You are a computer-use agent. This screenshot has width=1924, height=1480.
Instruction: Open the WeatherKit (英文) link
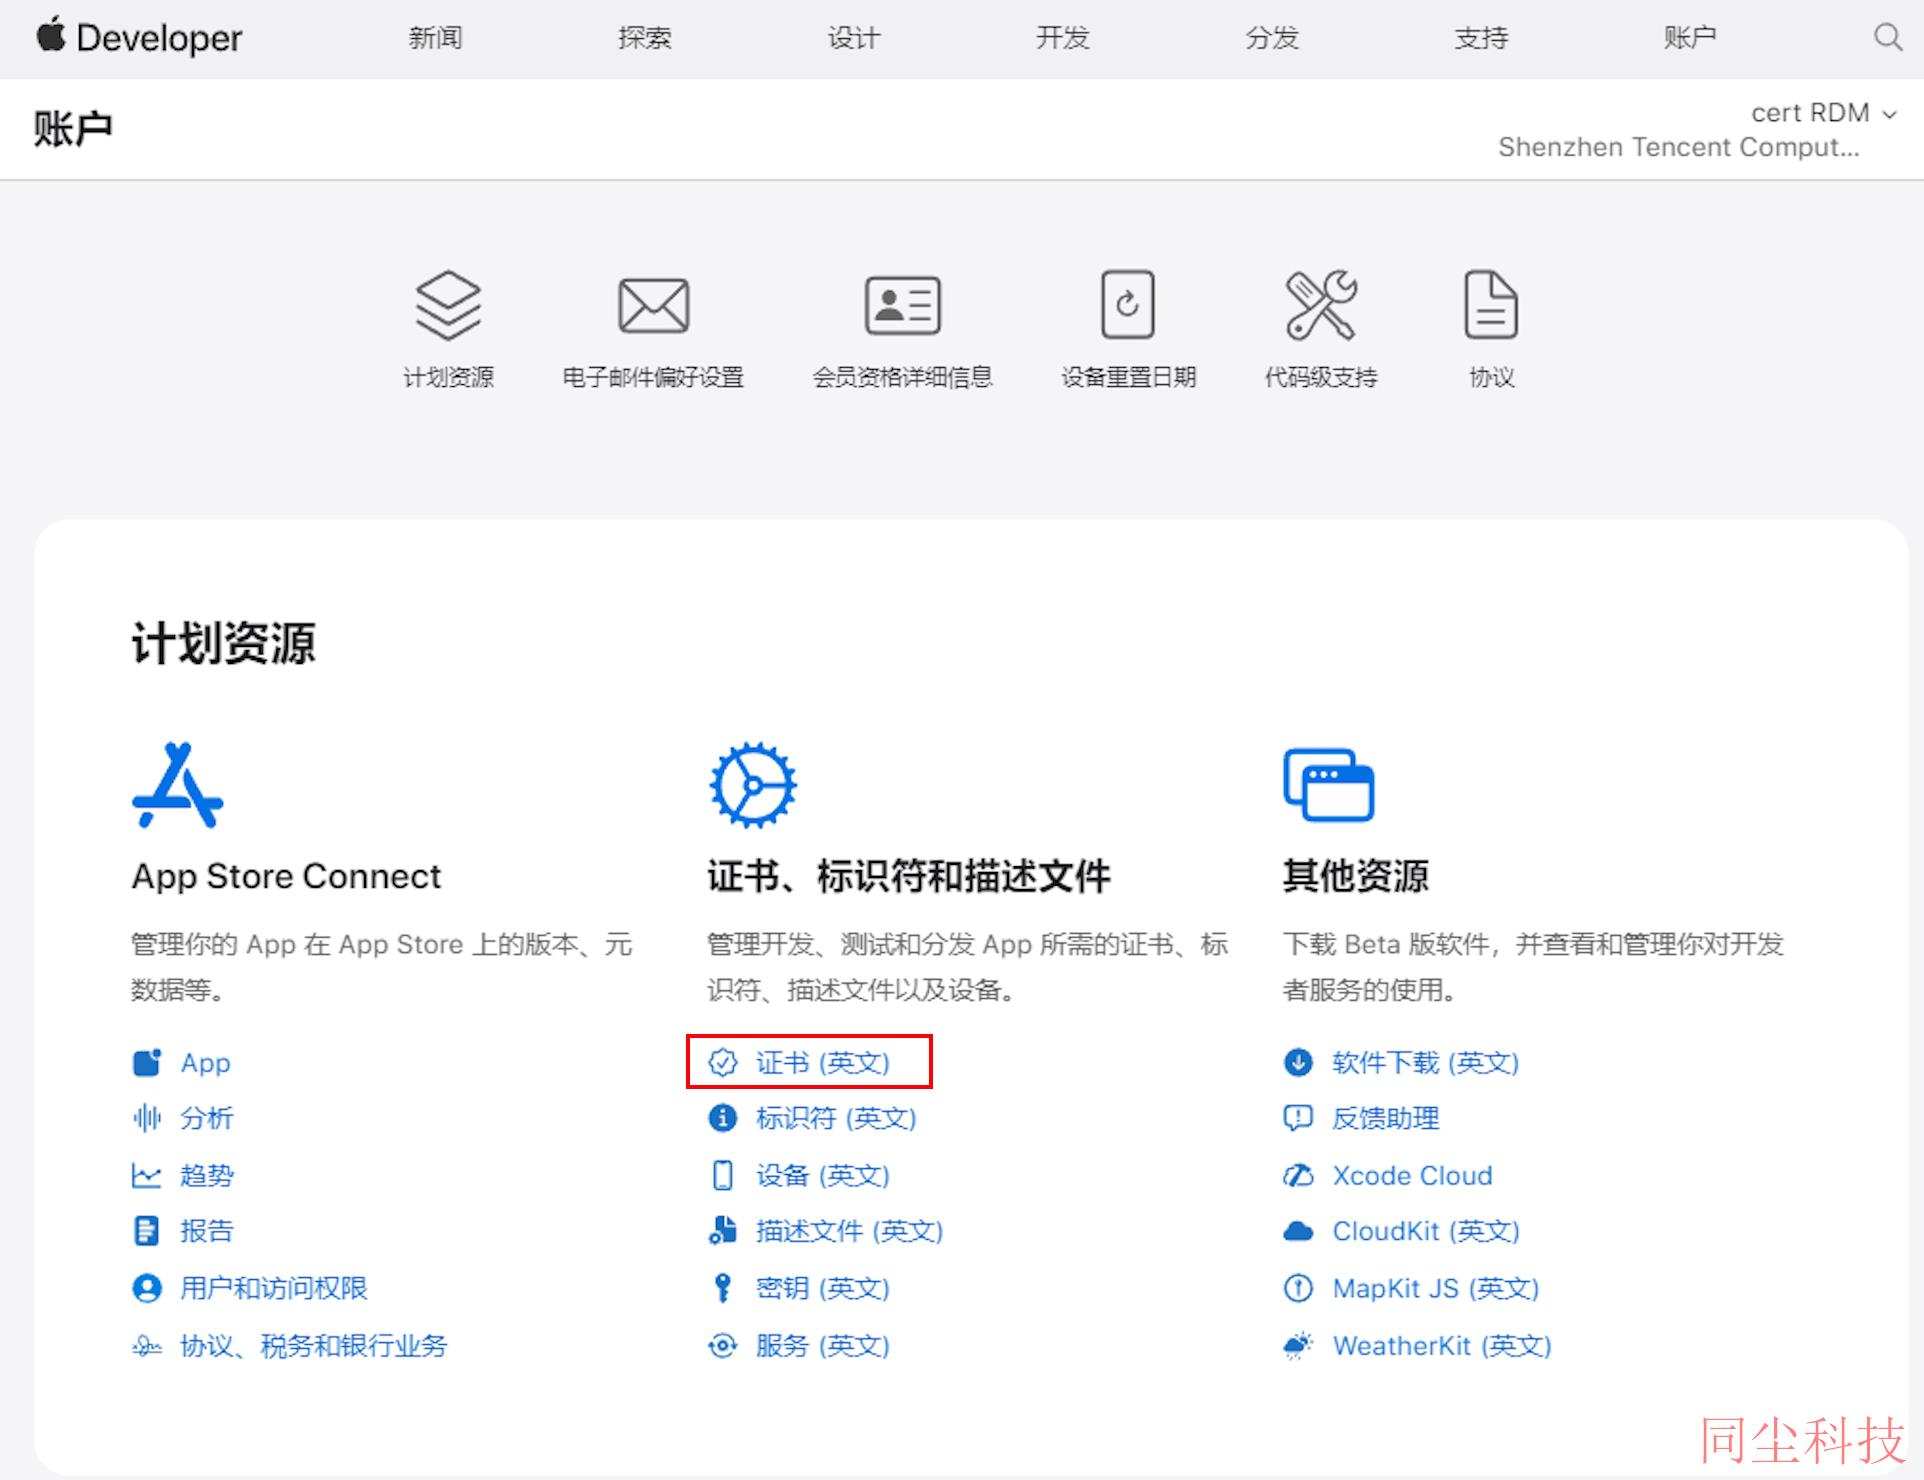click(1442, 1346)
